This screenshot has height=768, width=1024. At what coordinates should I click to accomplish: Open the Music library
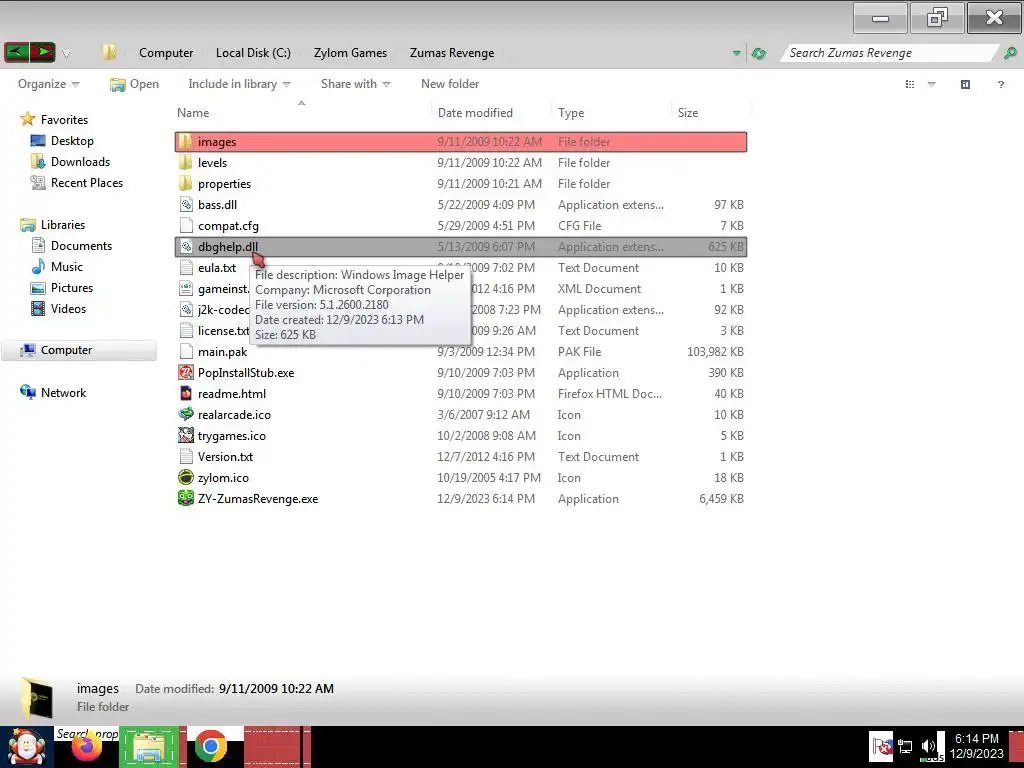[x=67, y=266]
